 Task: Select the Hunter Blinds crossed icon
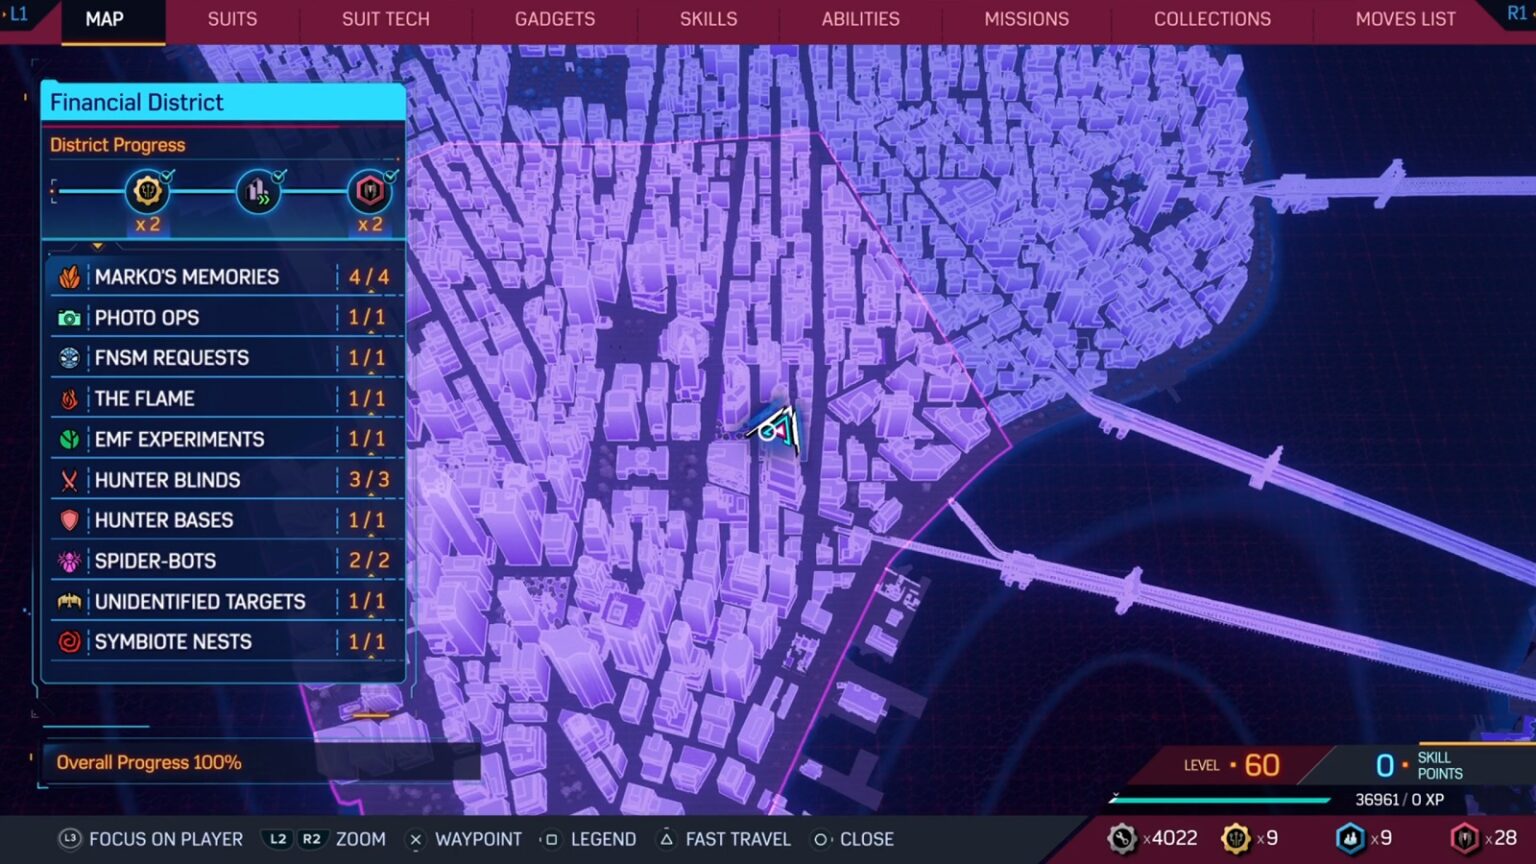[x=69, y=480]
